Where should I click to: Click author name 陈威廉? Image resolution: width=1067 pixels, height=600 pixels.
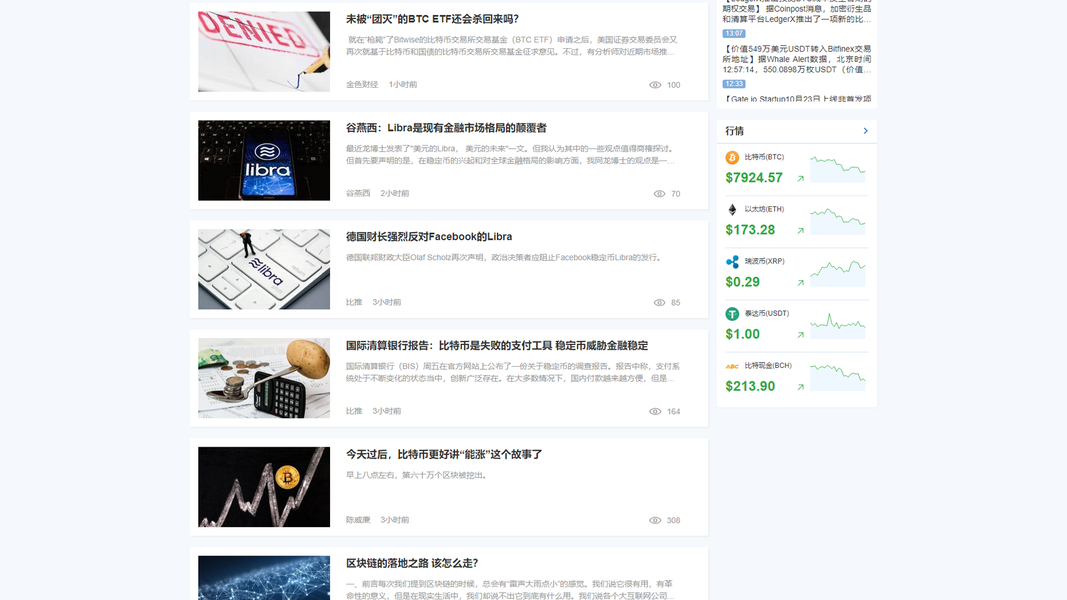(x=358, y=520)
